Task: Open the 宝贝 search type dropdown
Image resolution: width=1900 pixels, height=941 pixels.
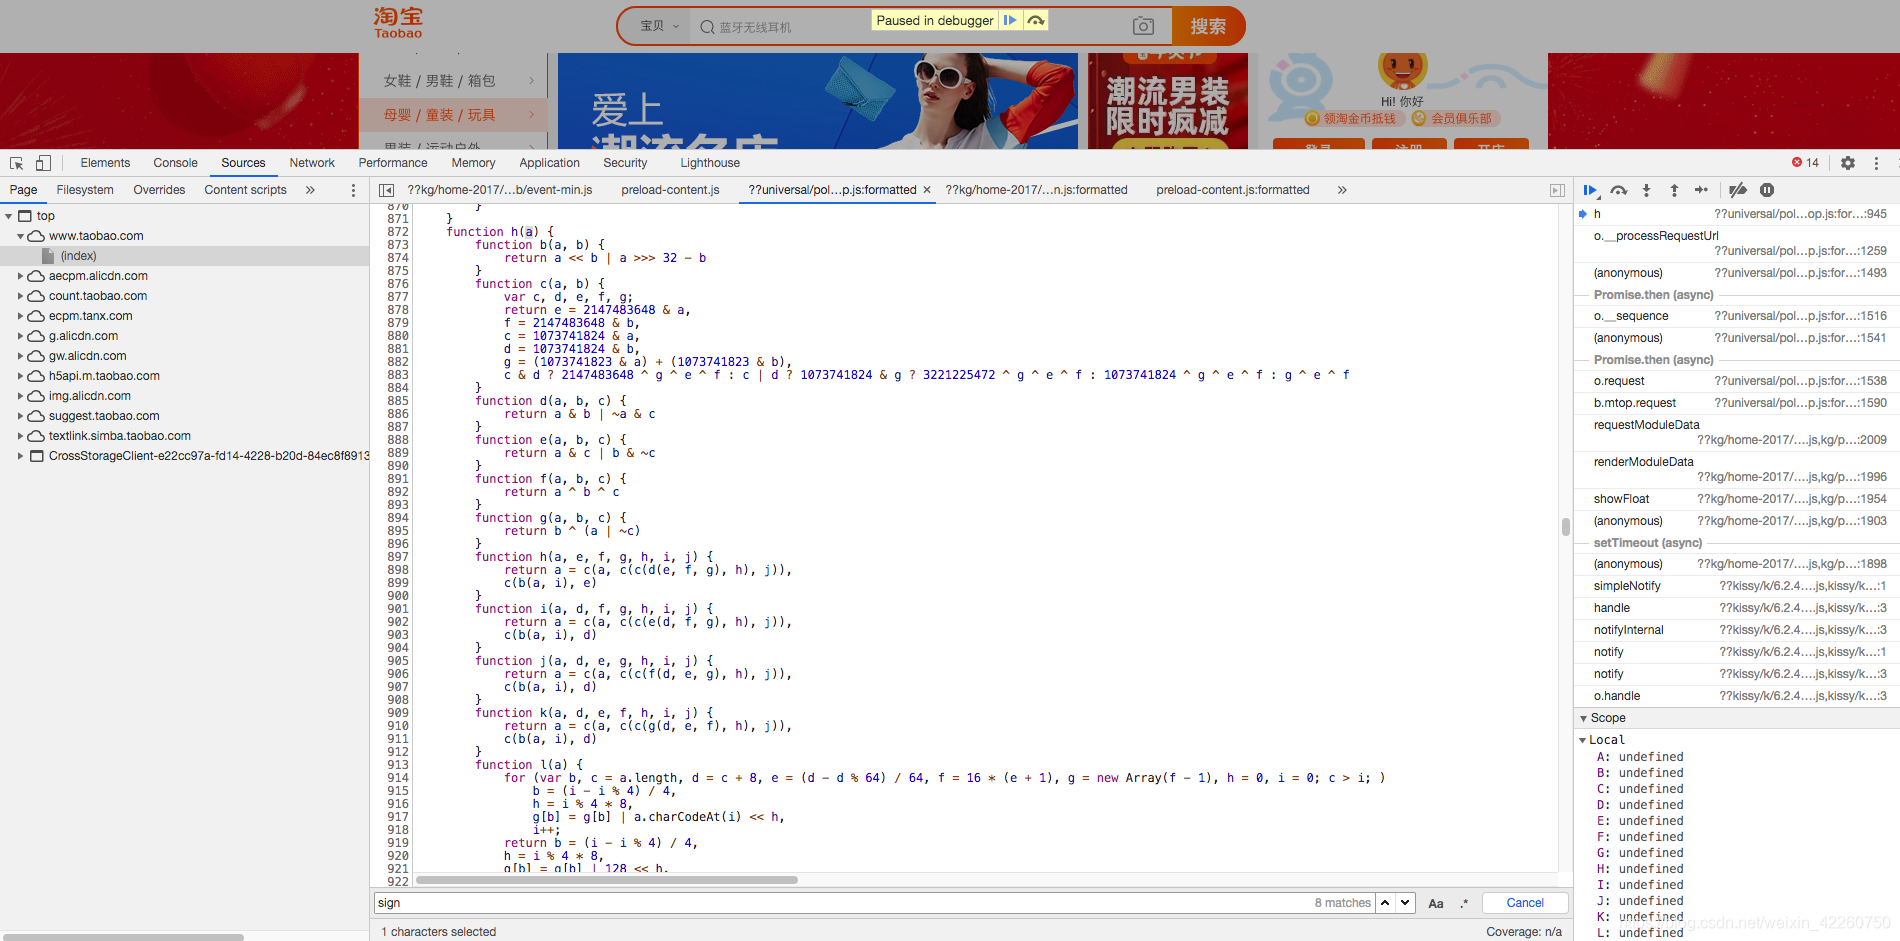Action: point(660,26)
